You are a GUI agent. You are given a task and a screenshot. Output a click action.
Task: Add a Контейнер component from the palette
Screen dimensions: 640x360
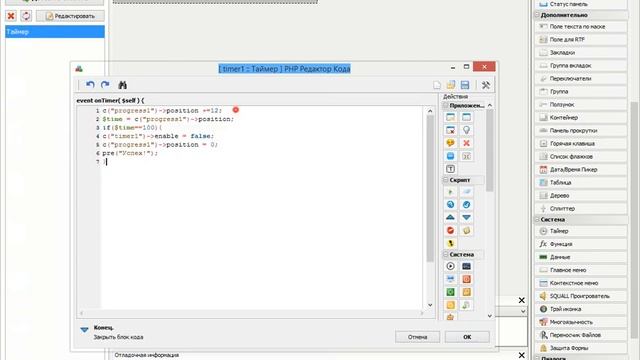tap(581, 118)
